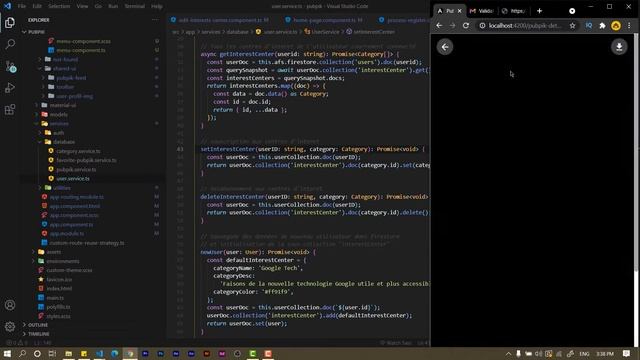Open favorite-pubpik.service.ts file
640x360 pixels.
[86, 160]
